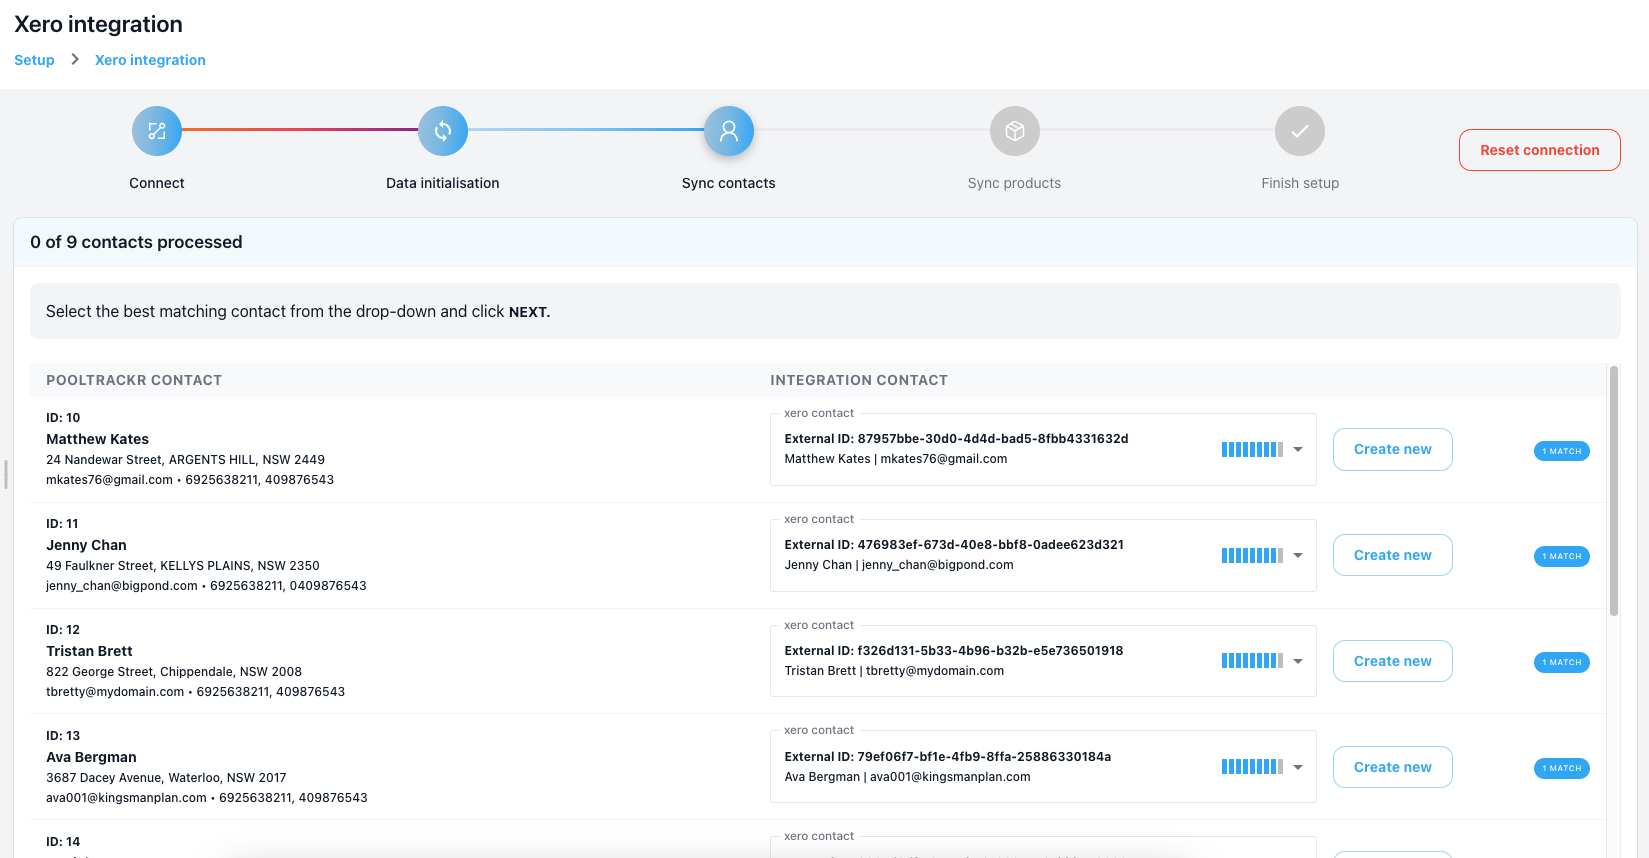The width and height of the screenshot is (1649, 858).
Task: Click match strength bar for Tristan Brett
Action: (1252, 661)
